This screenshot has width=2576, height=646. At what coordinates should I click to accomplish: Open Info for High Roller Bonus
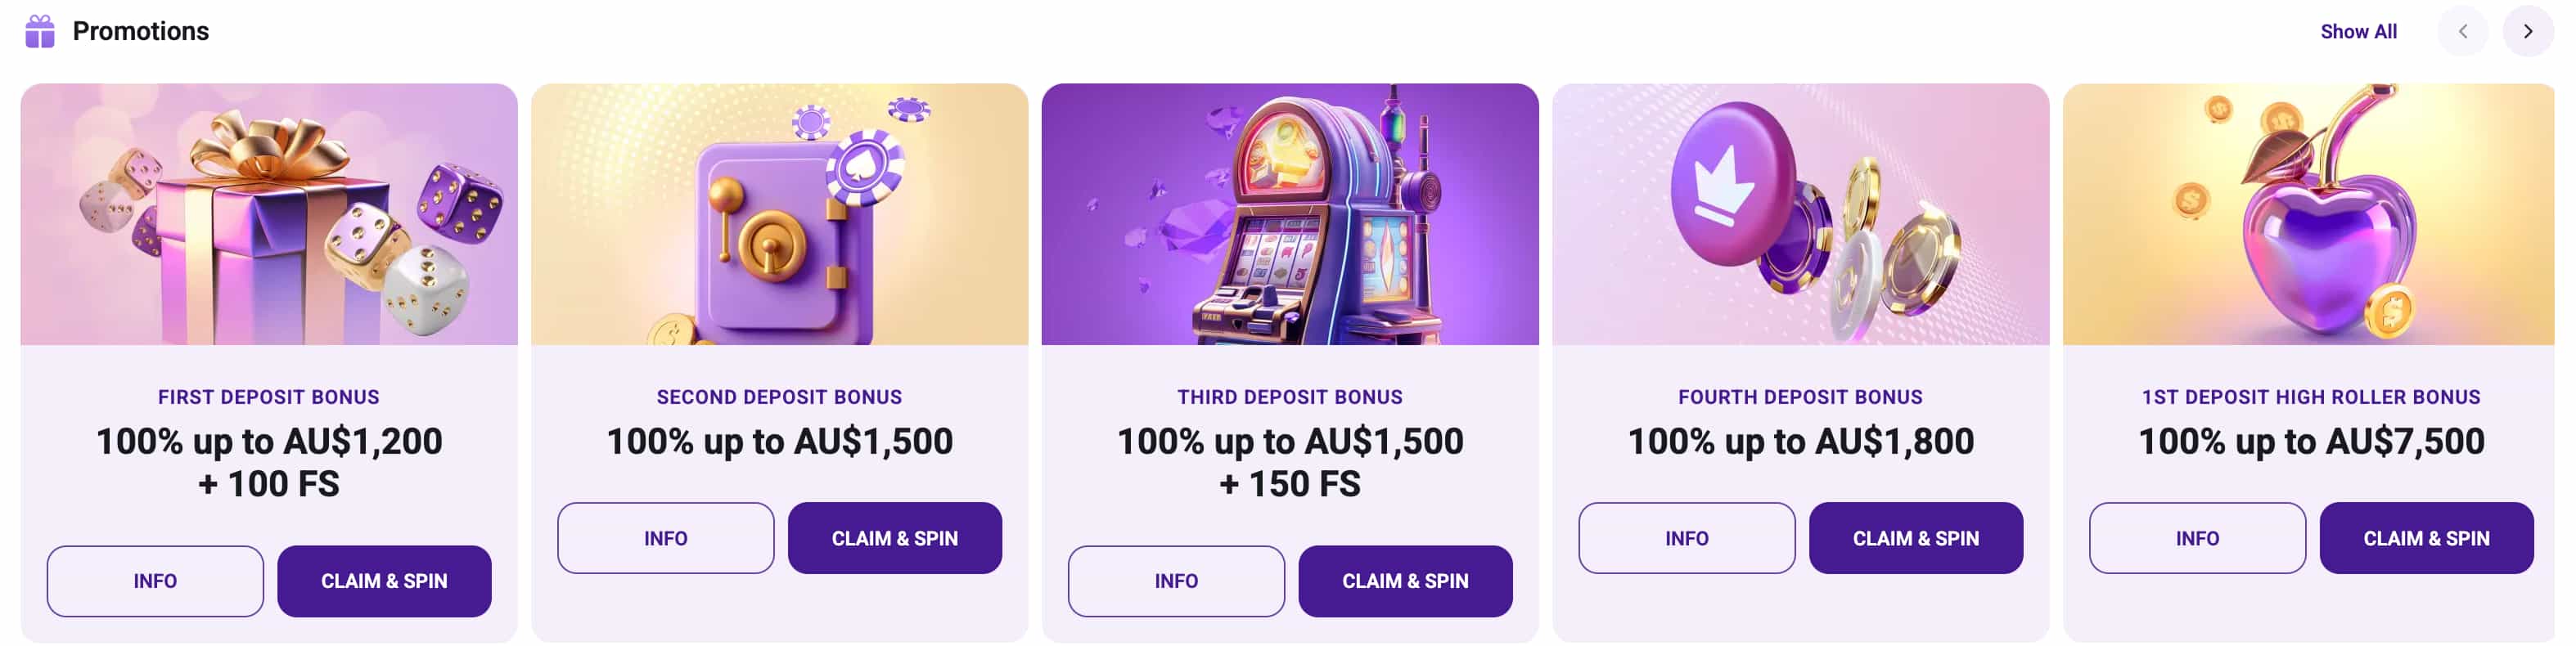[x=2198, y=537]
